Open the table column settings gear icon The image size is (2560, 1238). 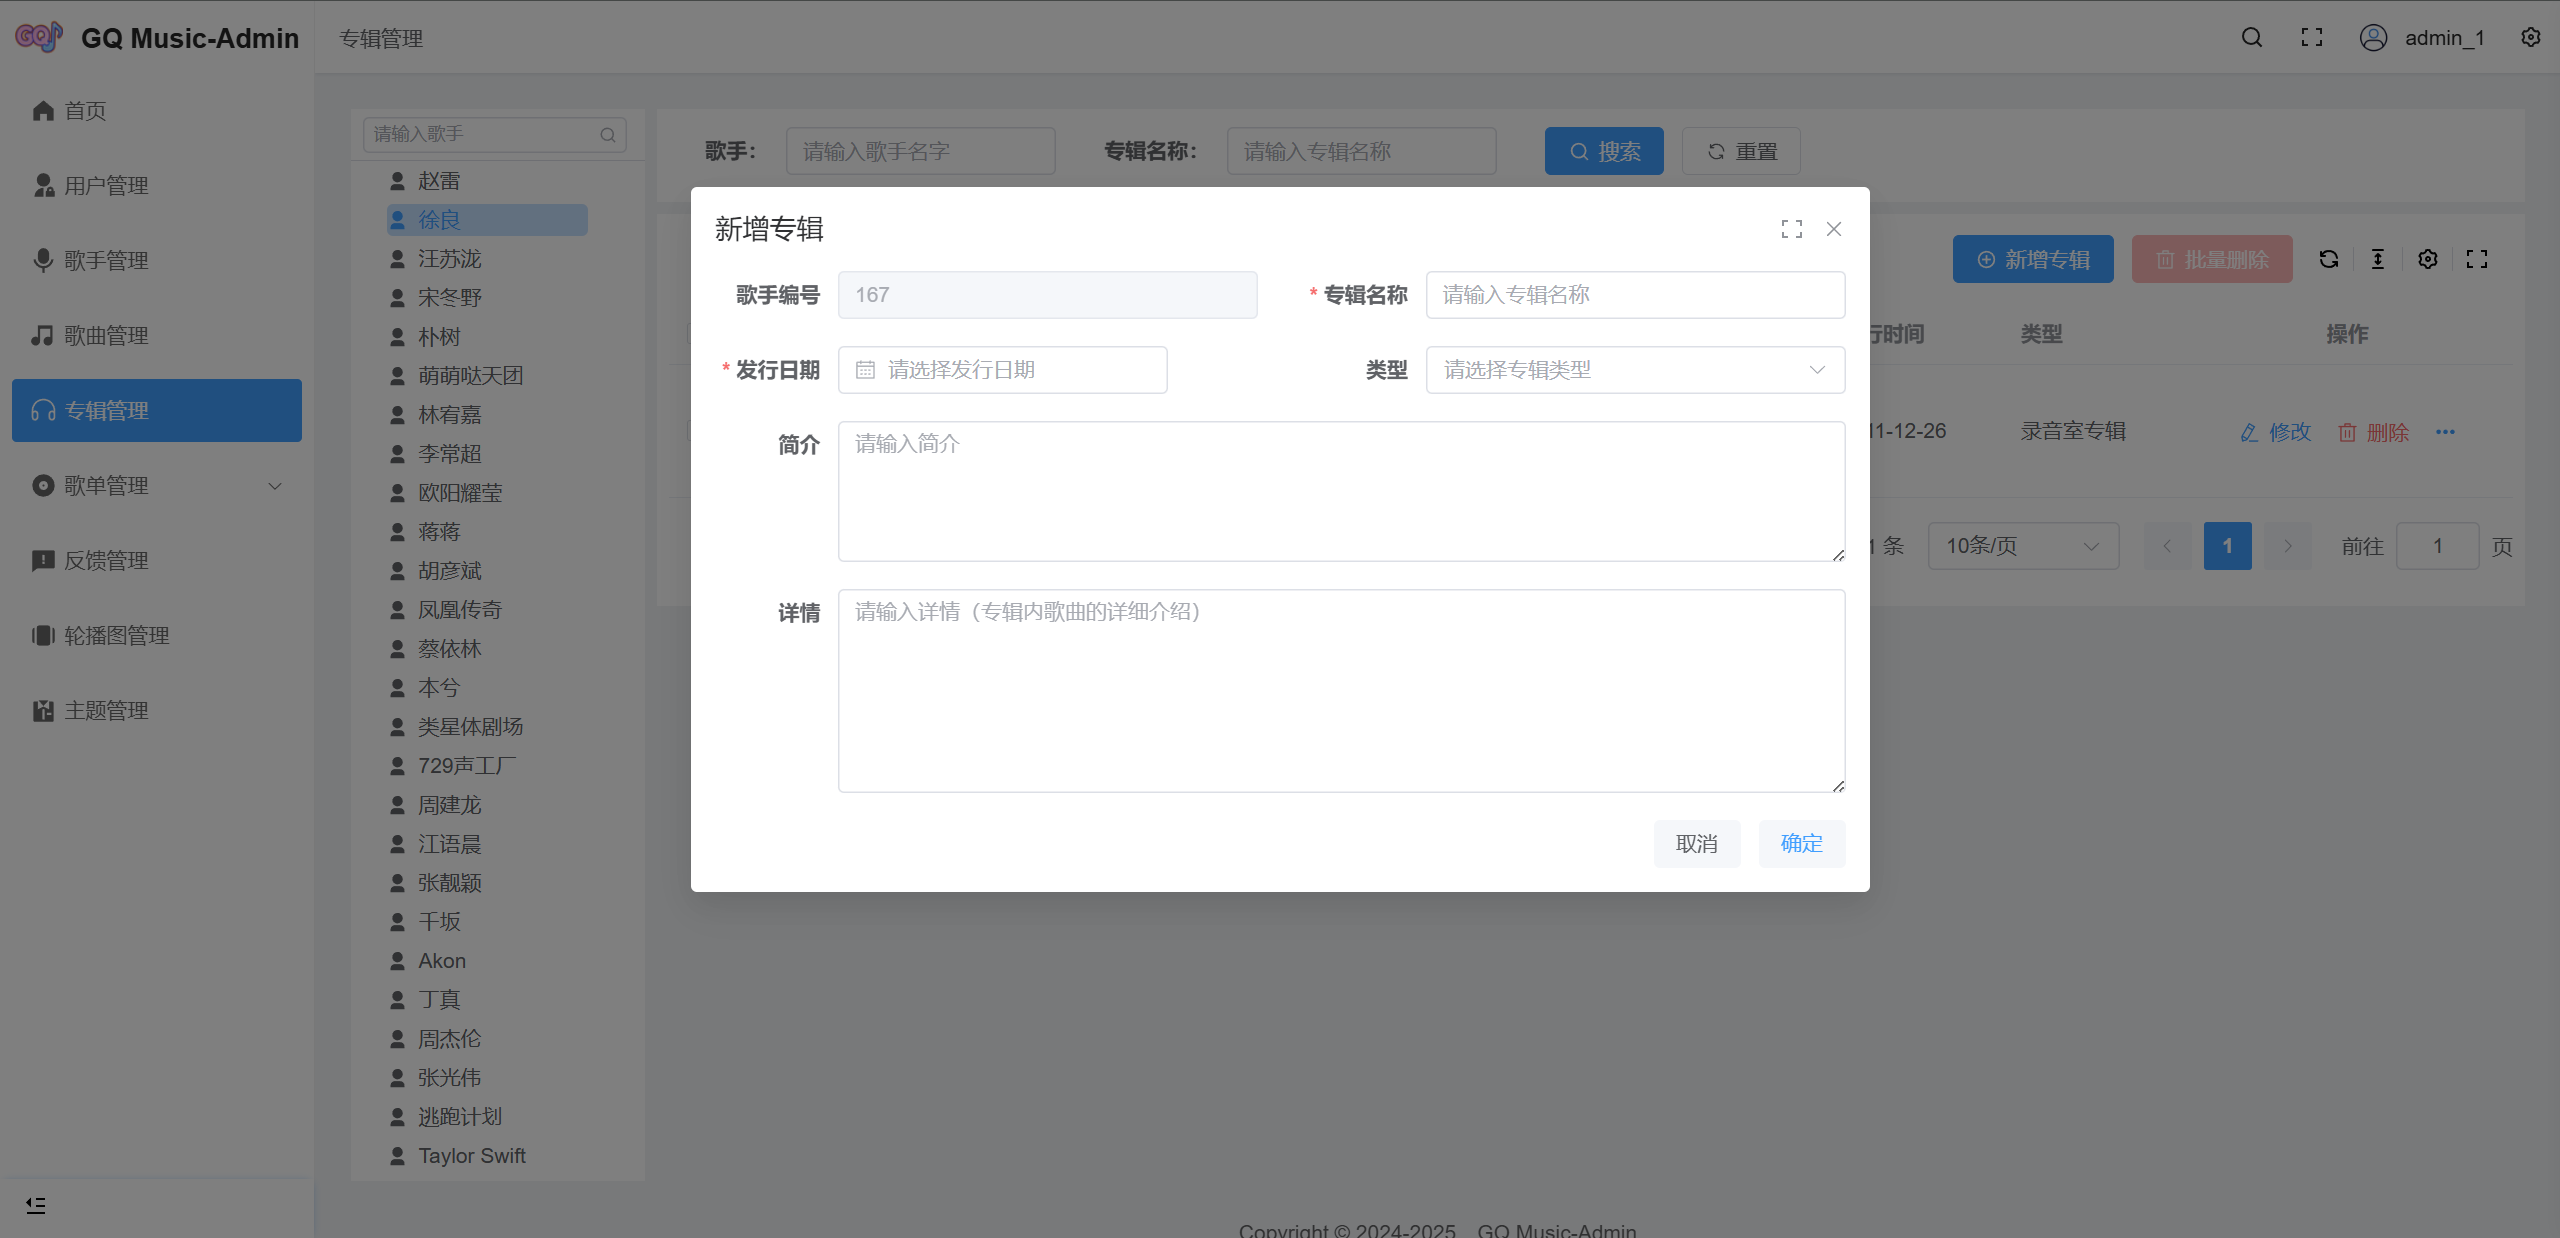tap(2427, 260)
